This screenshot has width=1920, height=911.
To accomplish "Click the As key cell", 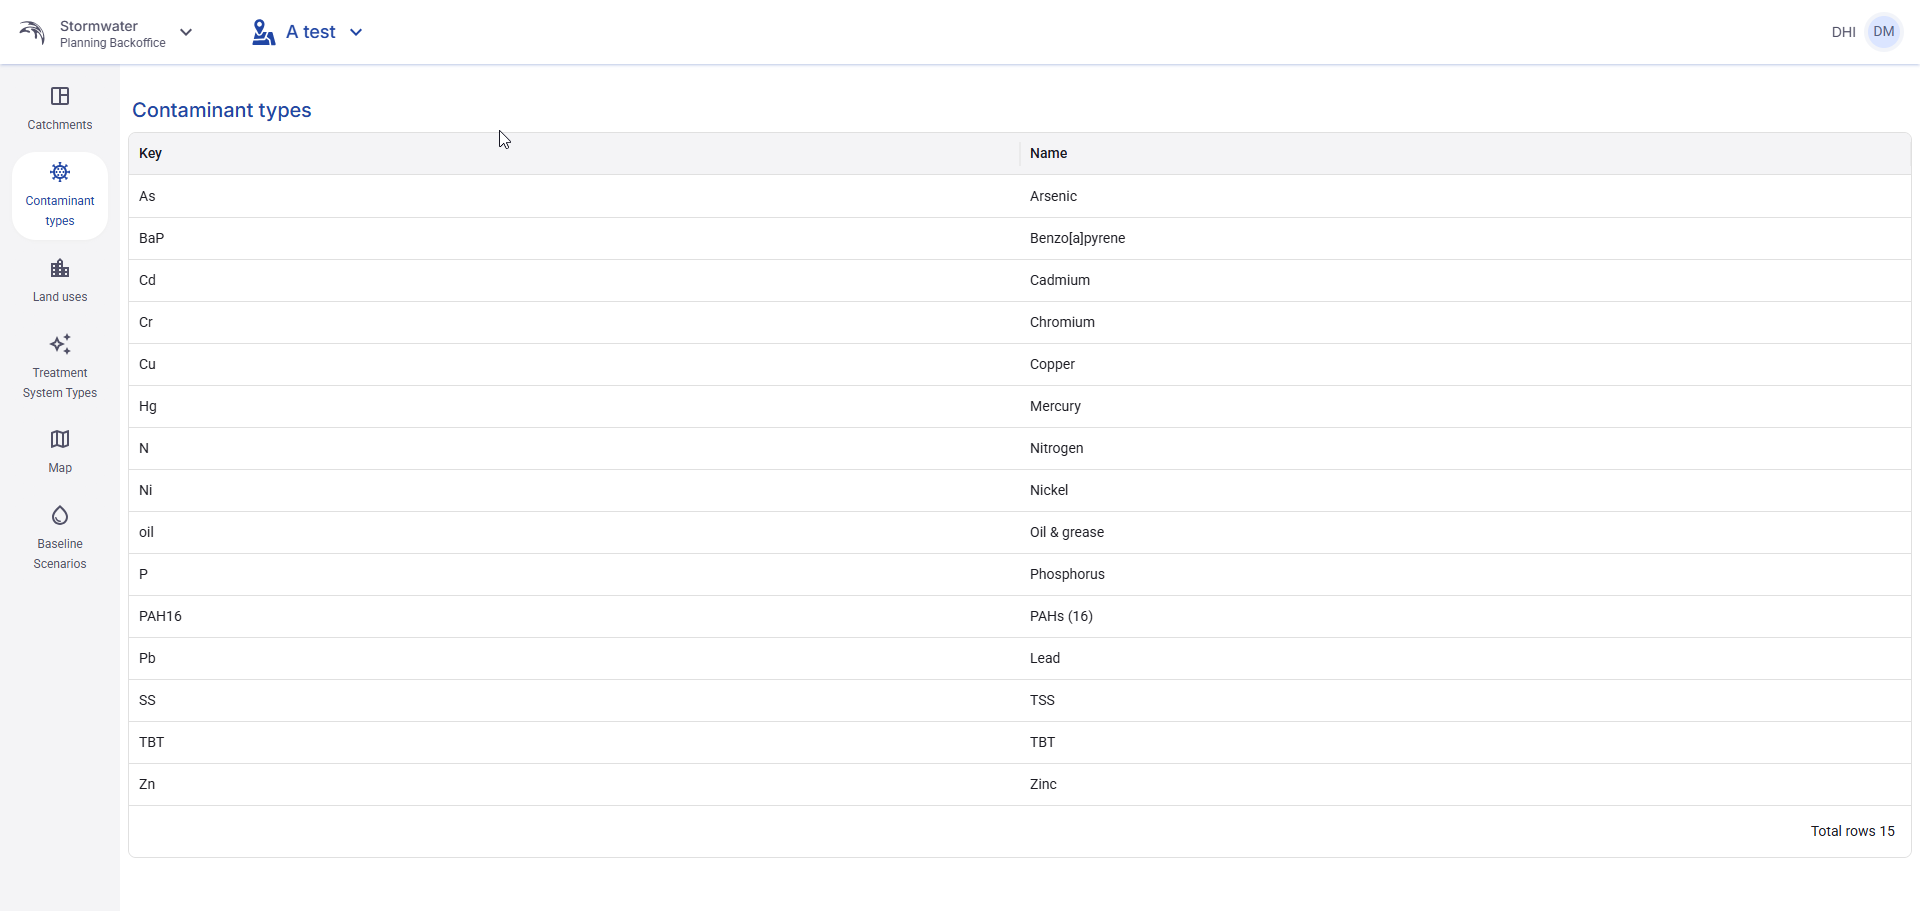I will [x=574, y=196].
